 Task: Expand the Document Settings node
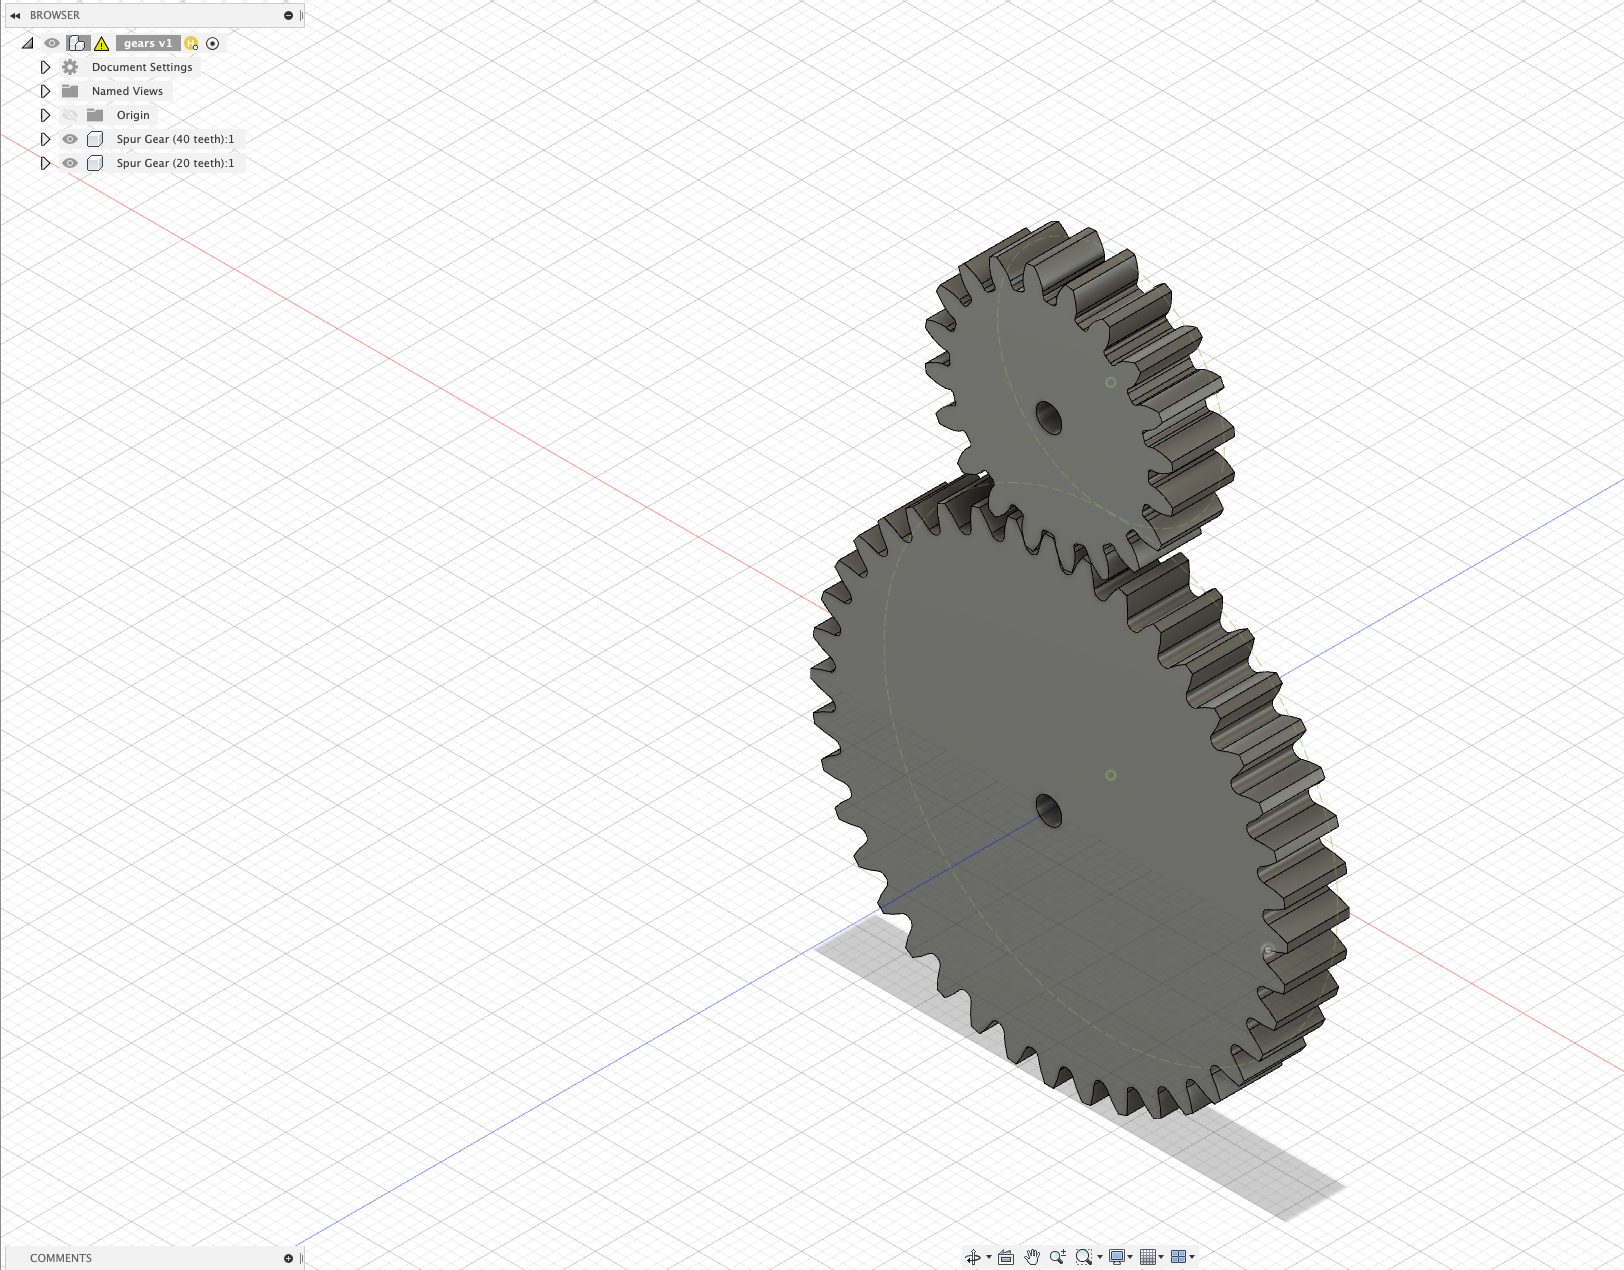click(45, 67)
